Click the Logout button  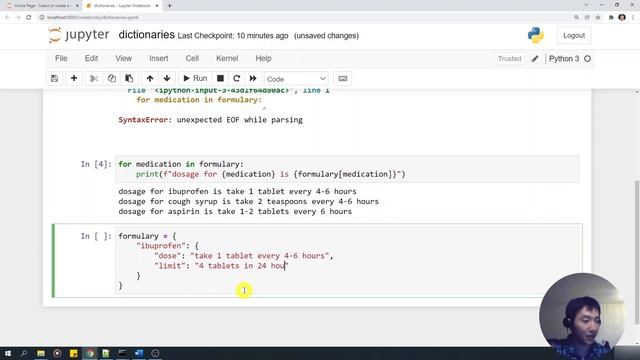pos(574,36)
